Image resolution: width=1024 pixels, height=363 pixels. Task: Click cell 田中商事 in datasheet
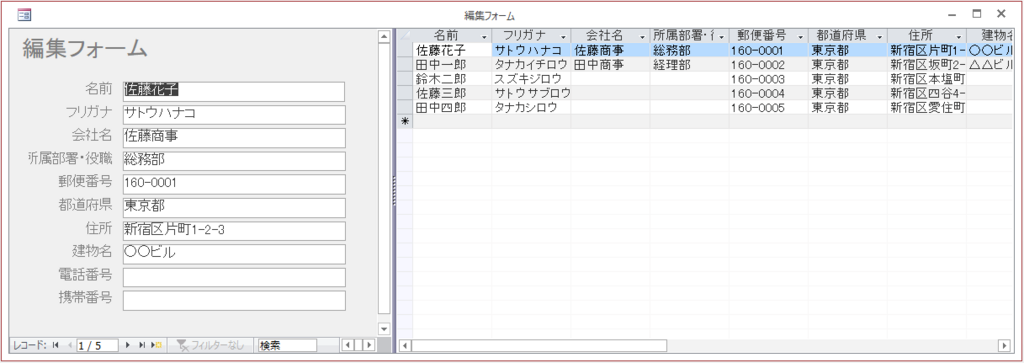point(611,64)
